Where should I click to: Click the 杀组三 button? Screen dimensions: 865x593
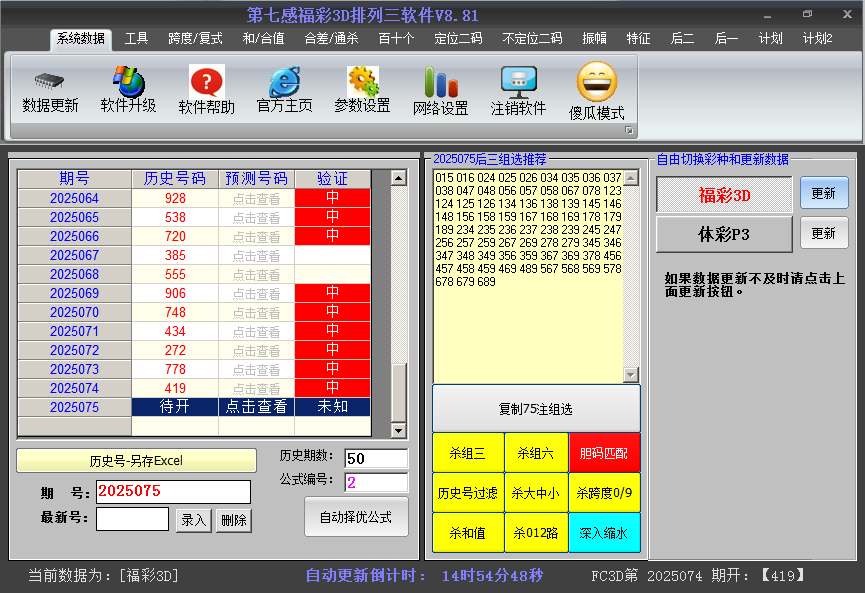coord(468,453)
